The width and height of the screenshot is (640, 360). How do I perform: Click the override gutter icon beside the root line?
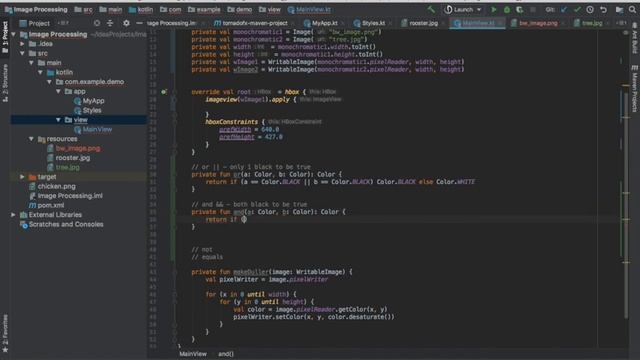pos(164,92)
